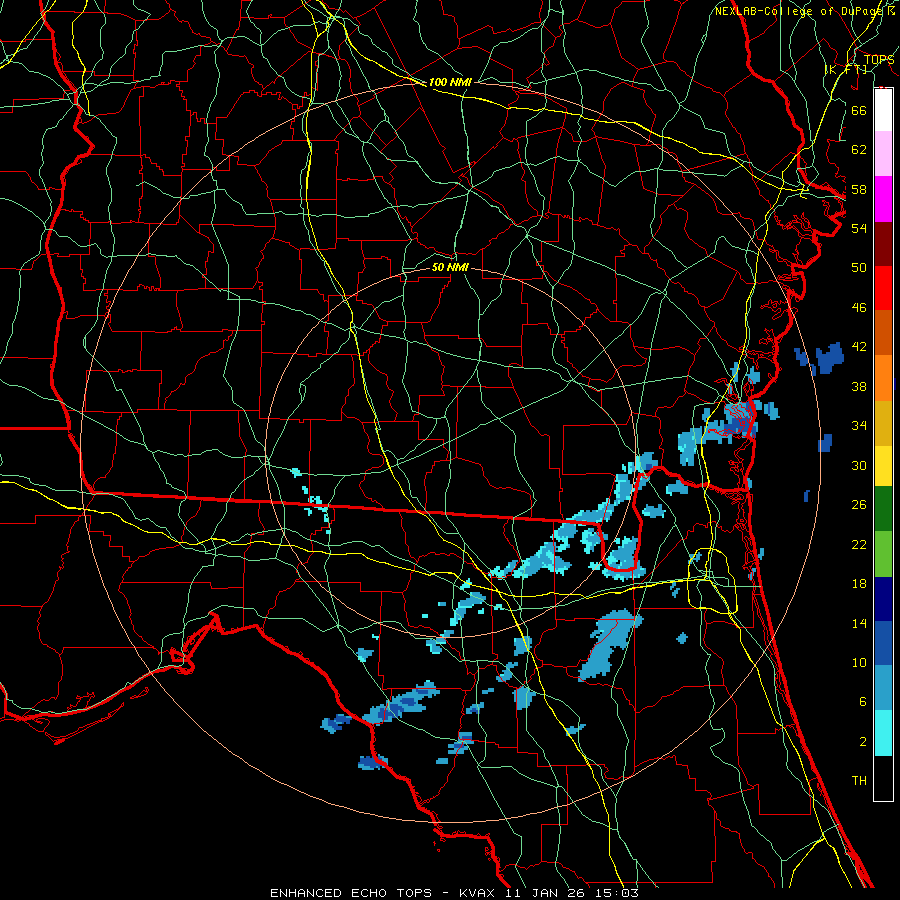
Task: Click the (K FT) units label
Action: click(846, 69)
